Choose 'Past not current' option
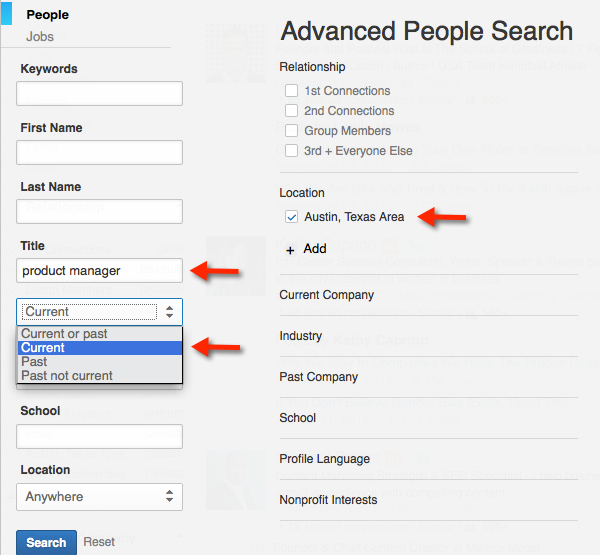 [x=68, y=376]
